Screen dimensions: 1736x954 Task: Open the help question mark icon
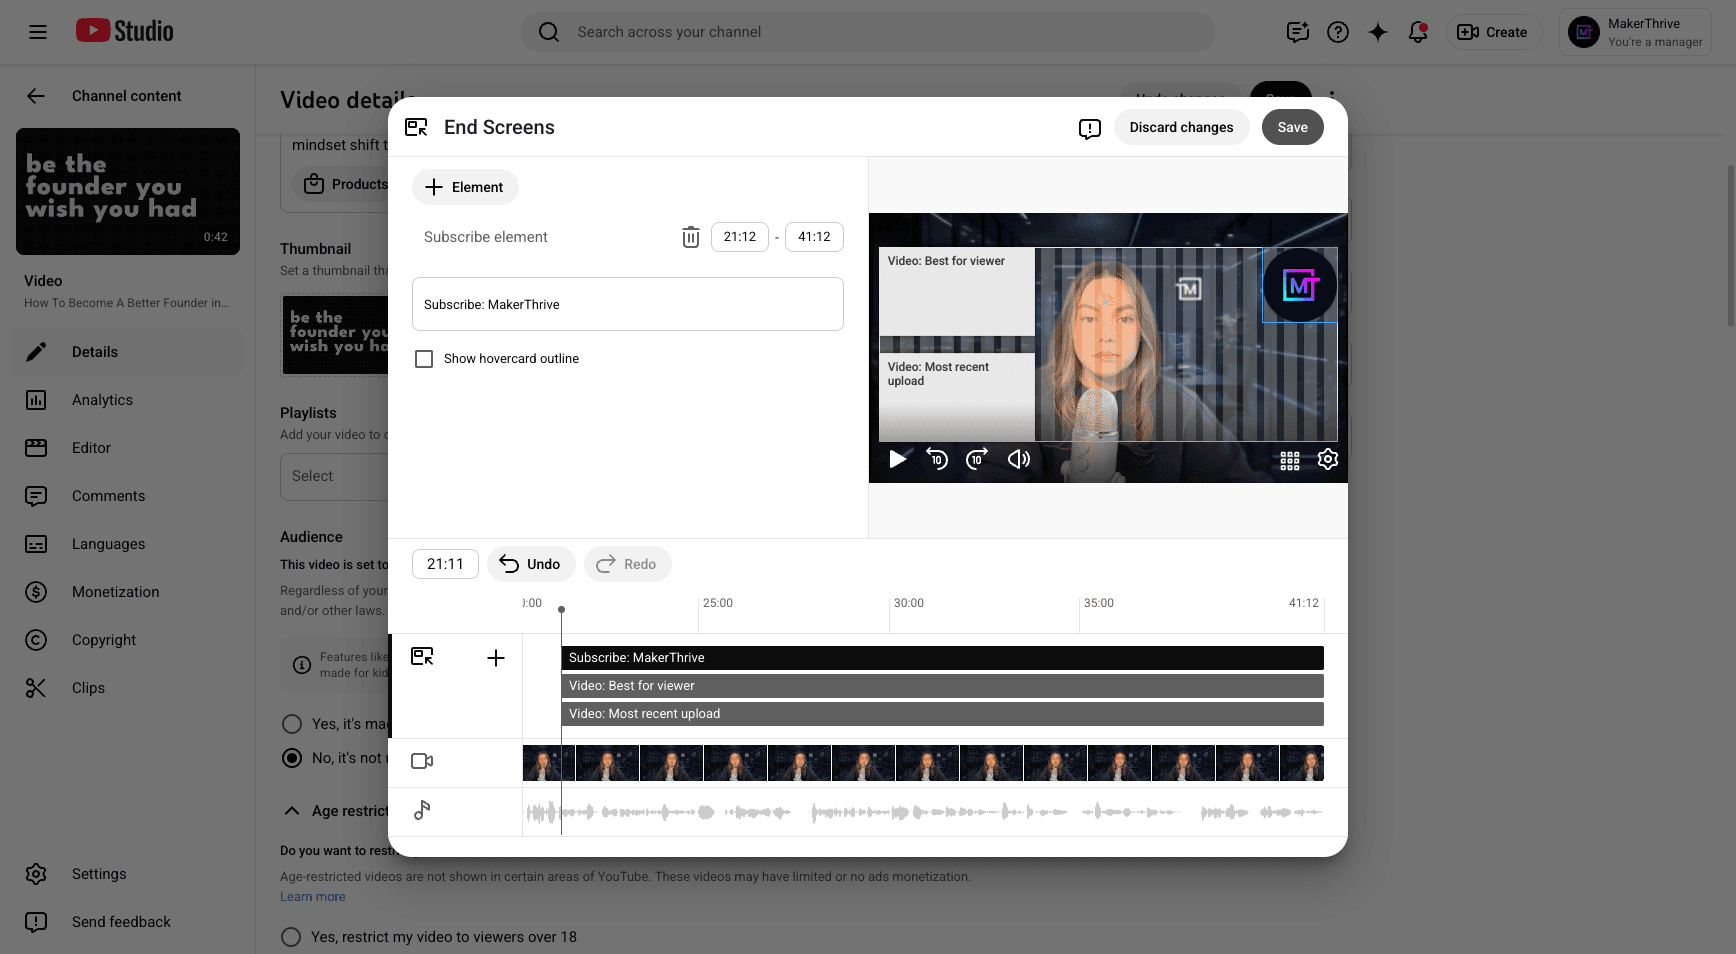pyautogui.click(x=1338, y=32)
